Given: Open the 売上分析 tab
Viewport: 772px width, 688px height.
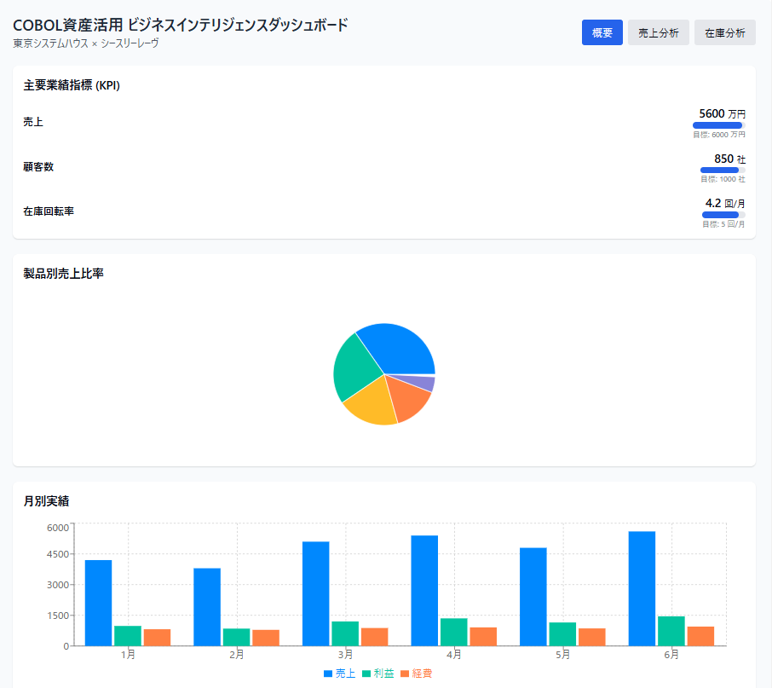Looking at the screenshot, I should click(x=658, y=33).
